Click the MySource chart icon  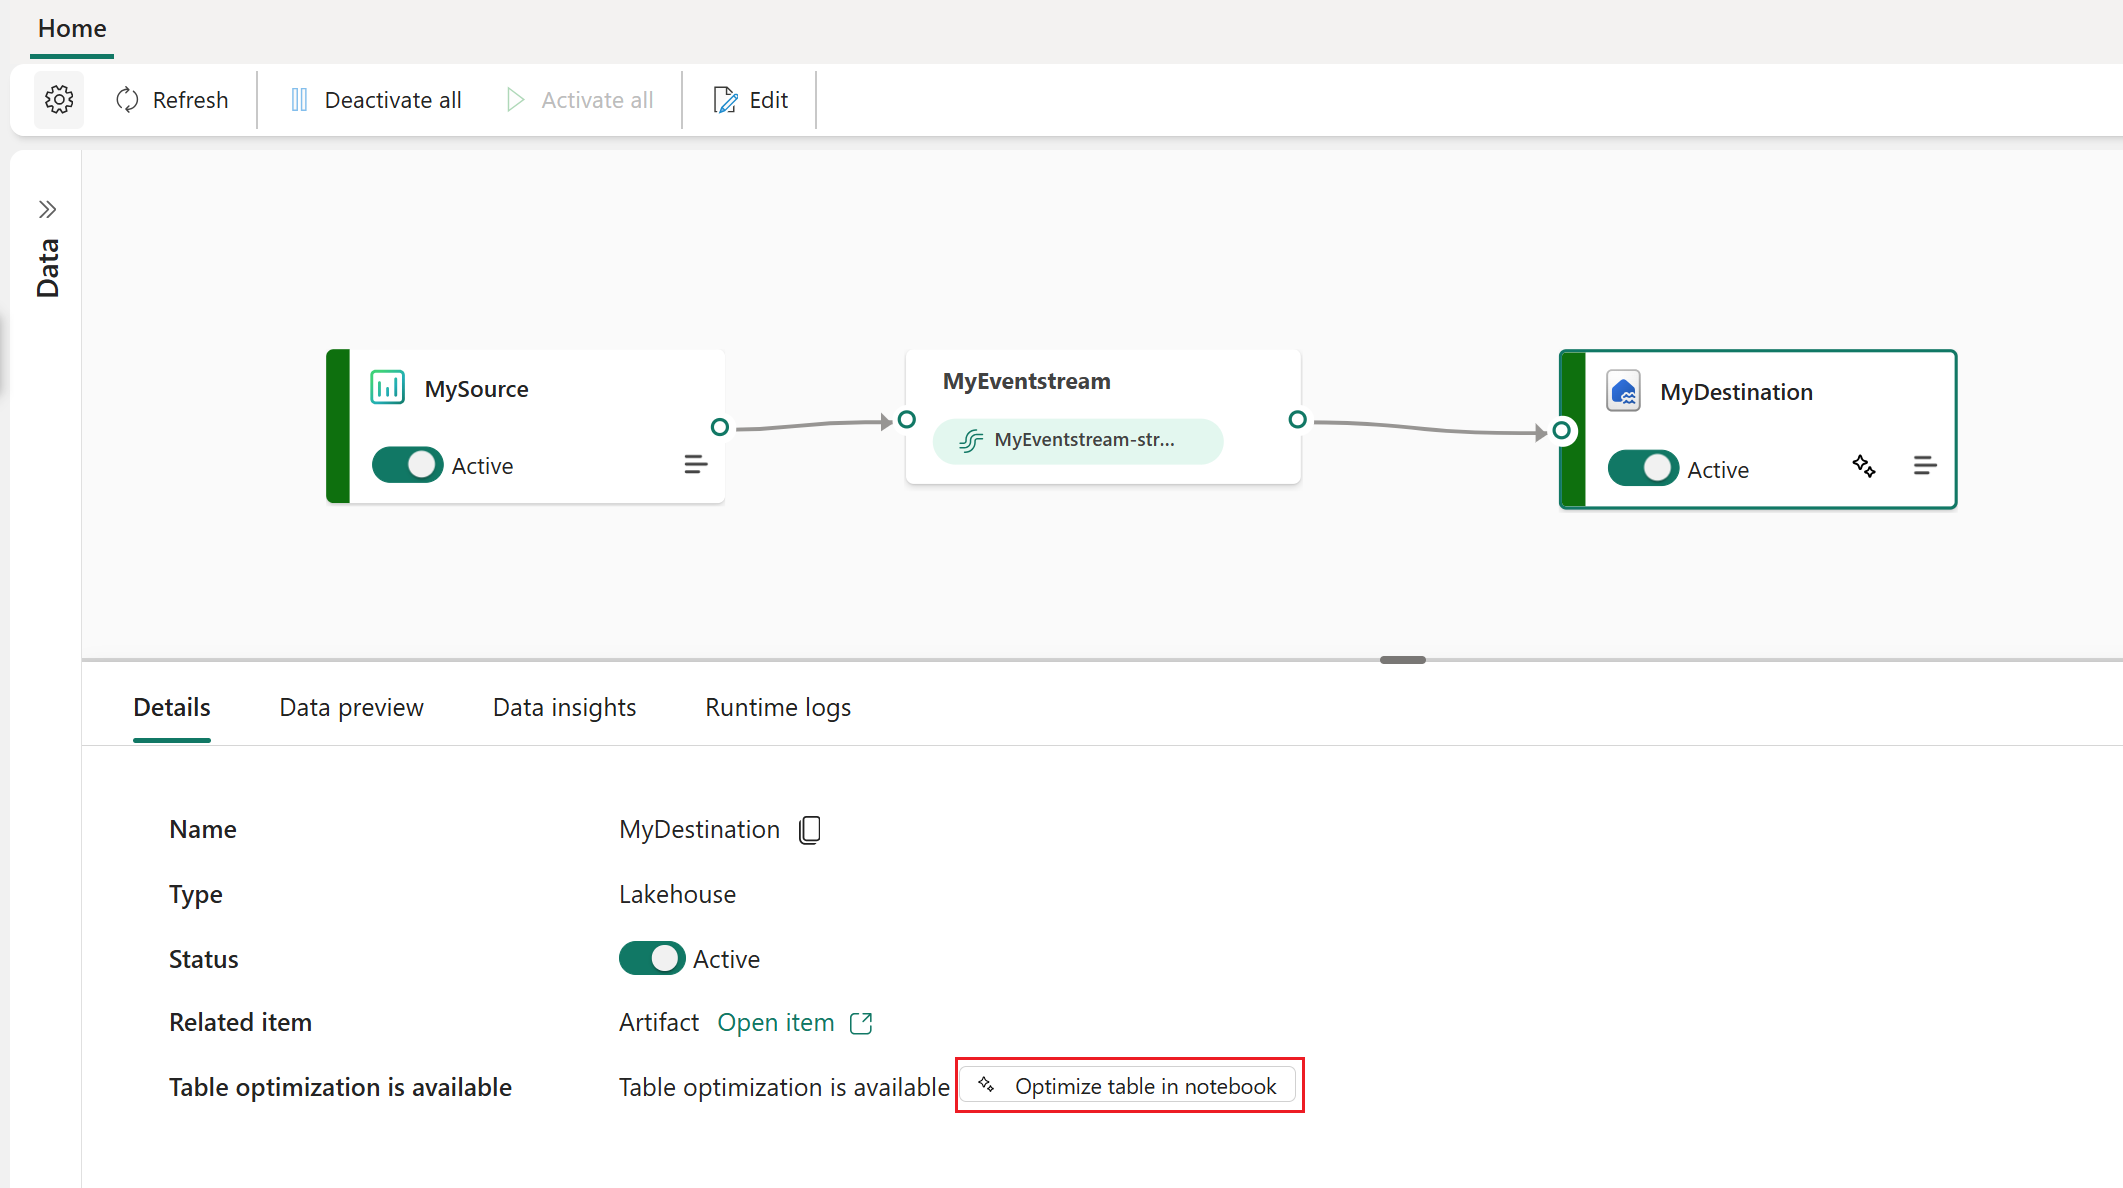[x=387, y=388]
